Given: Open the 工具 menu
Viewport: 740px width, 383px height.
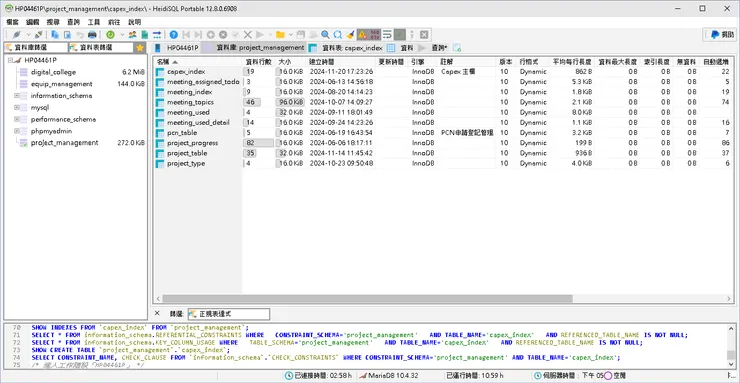Looking at the screenshot, I should pyautogui.click(x=94, y=22).
